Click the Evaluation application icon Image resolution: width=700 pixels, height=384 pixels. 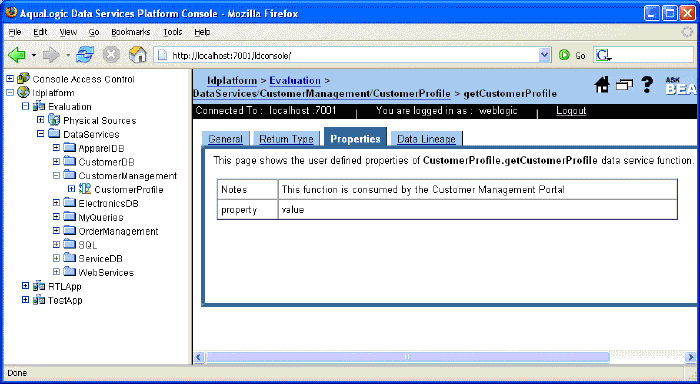[39, 106]
